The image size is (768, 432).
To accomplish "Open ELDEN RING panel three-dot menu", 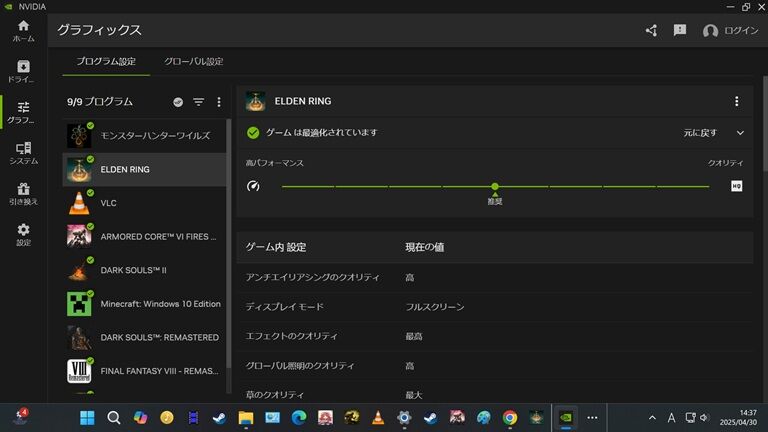I will click(737, 101).
